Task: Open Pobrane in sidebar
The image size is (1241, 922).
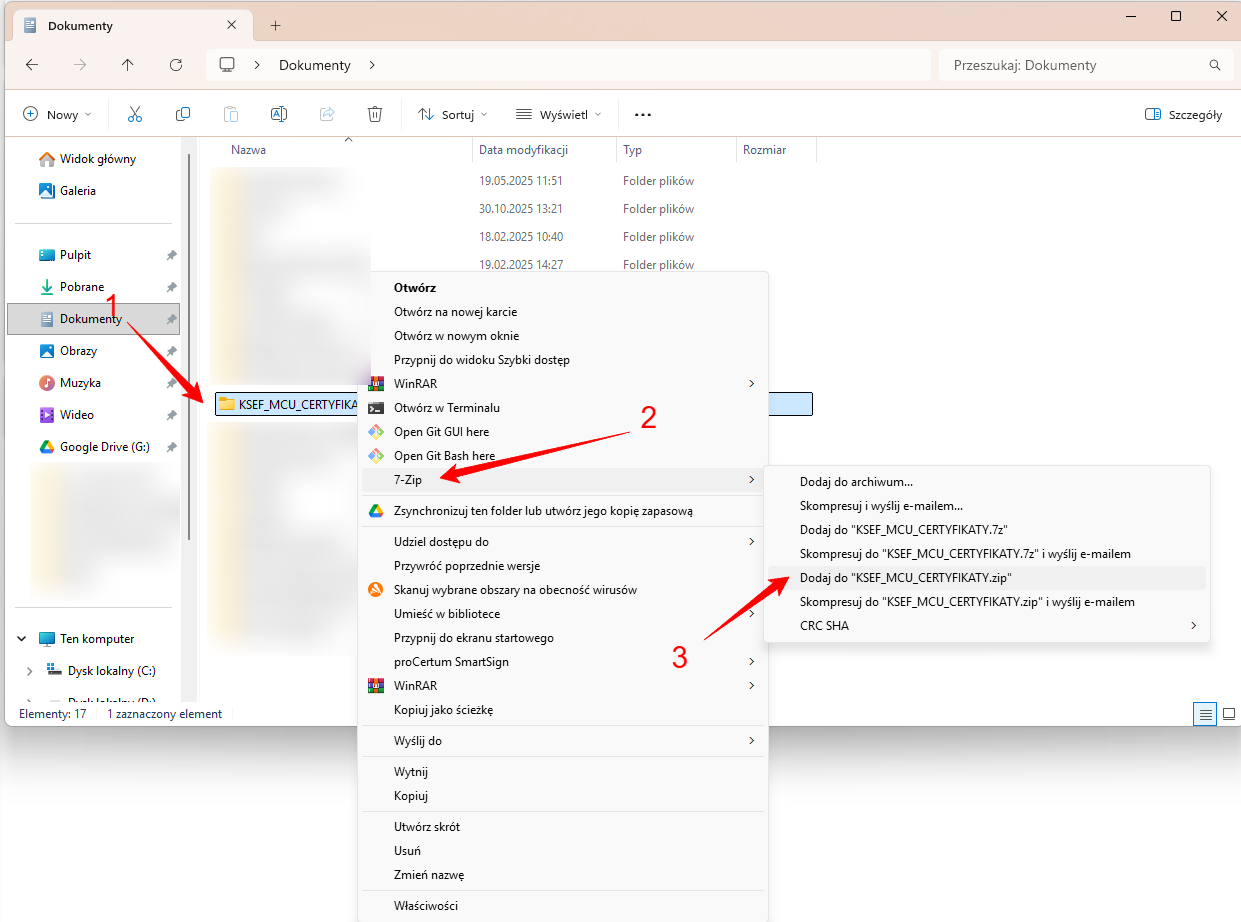Action: (82, 287)
